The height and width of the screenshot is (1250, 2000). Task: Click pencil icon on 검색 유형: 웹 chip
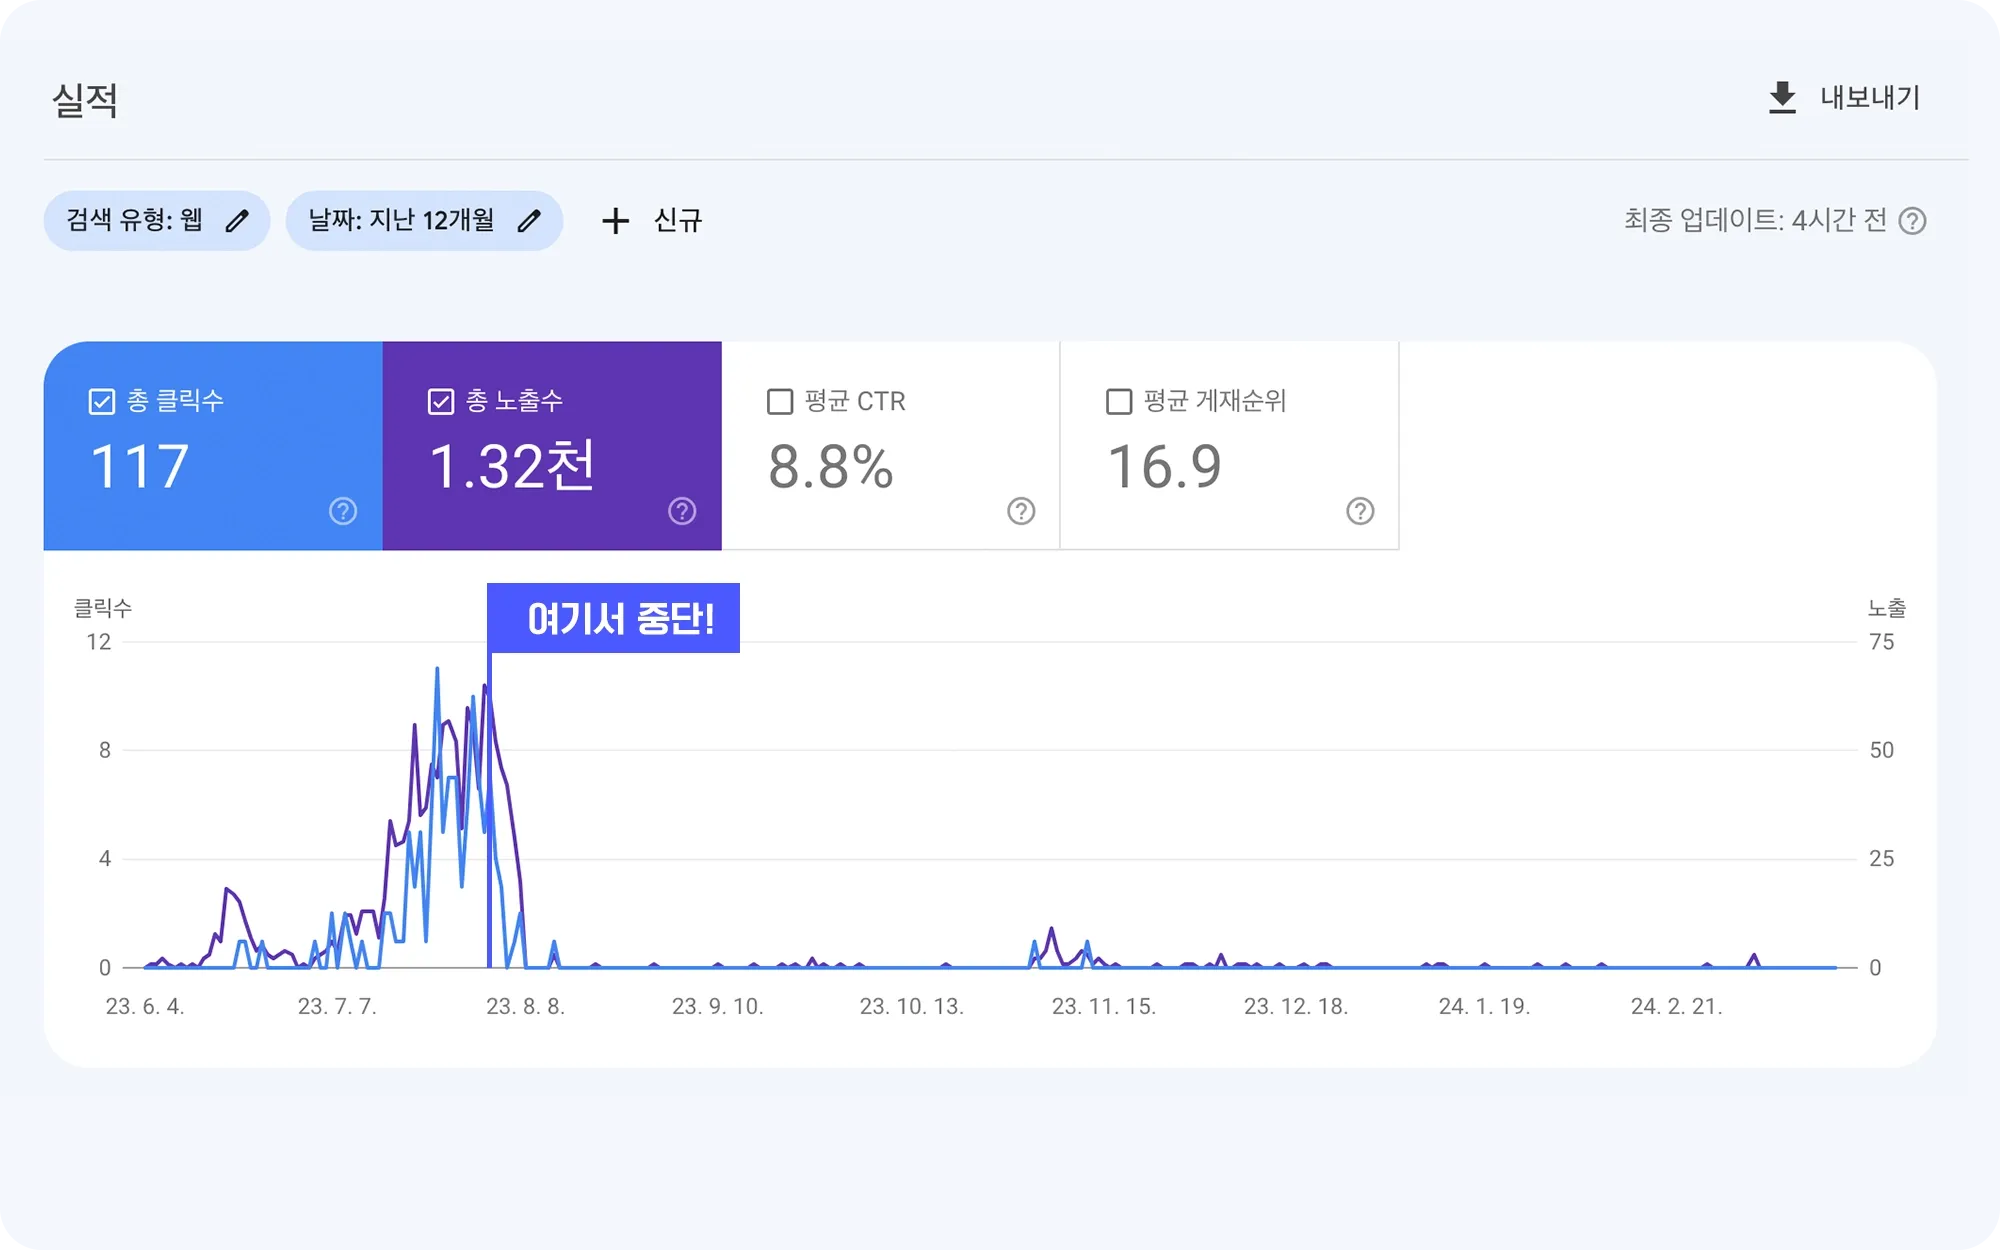coord(237,221)
